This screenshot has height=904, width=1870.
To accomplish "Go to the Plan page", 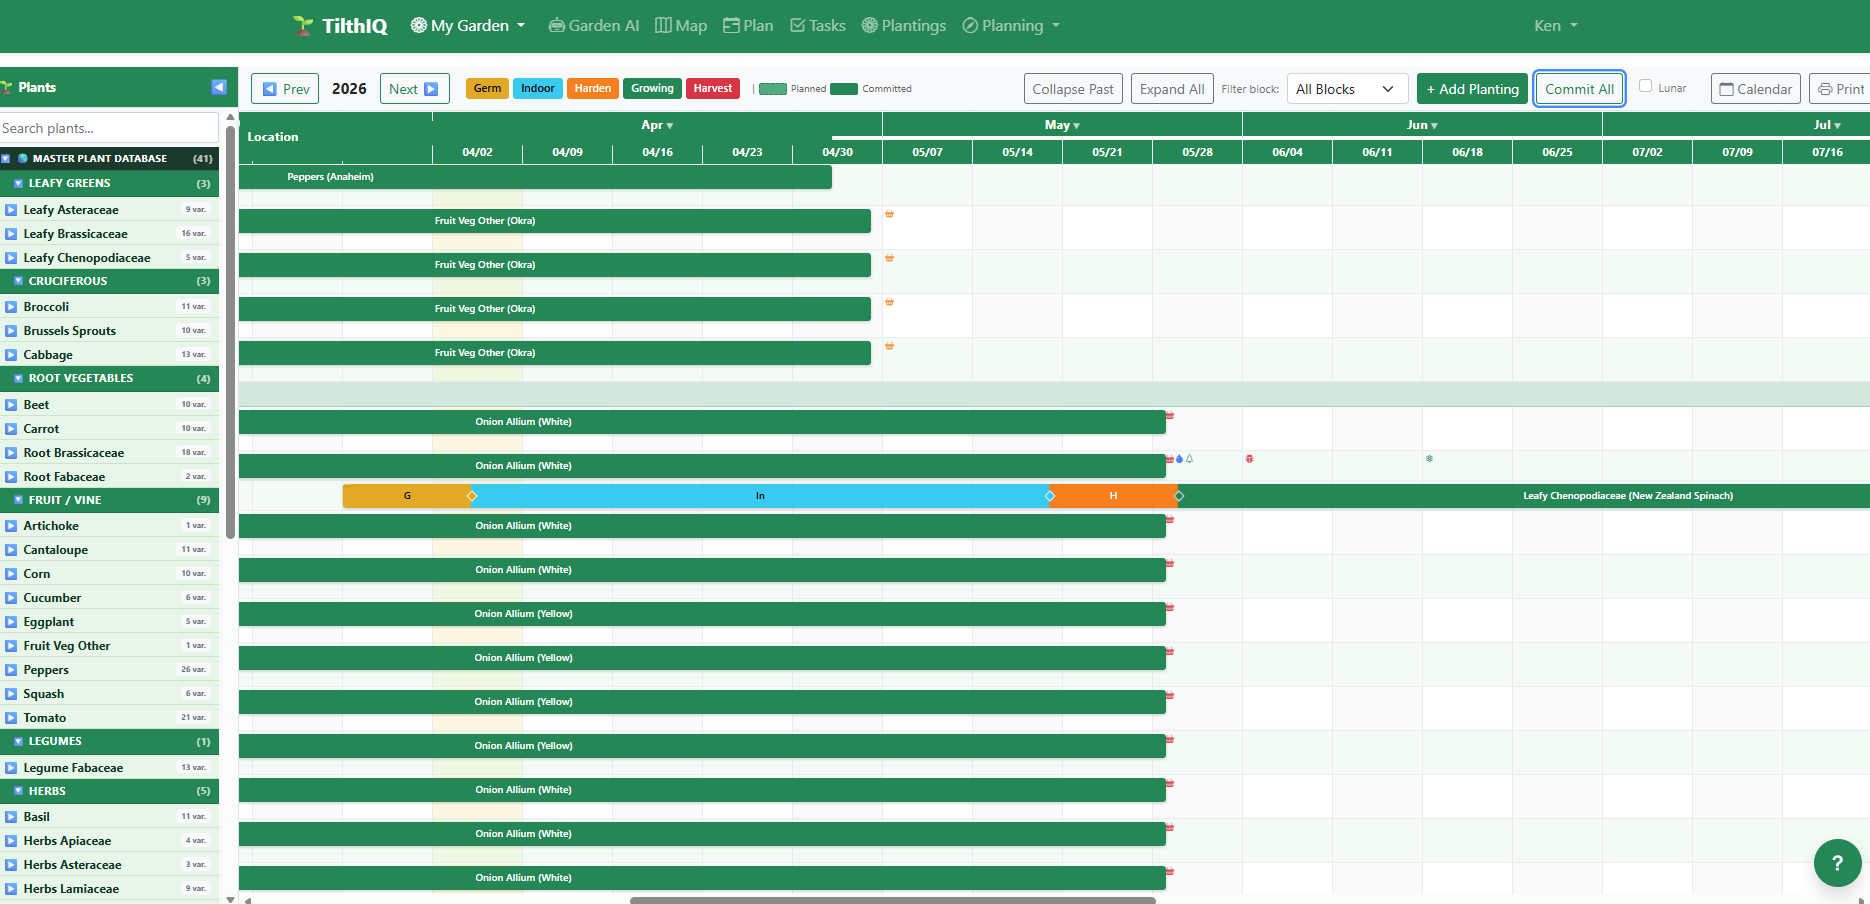I will click(x=748, y=25).
